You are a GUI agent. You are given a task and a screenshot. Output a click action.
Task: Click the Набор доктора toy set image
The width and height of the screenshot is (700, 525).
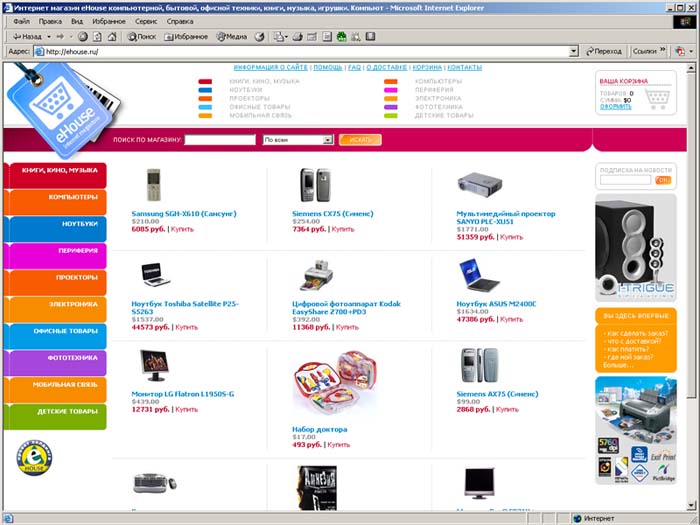[335, 383]
